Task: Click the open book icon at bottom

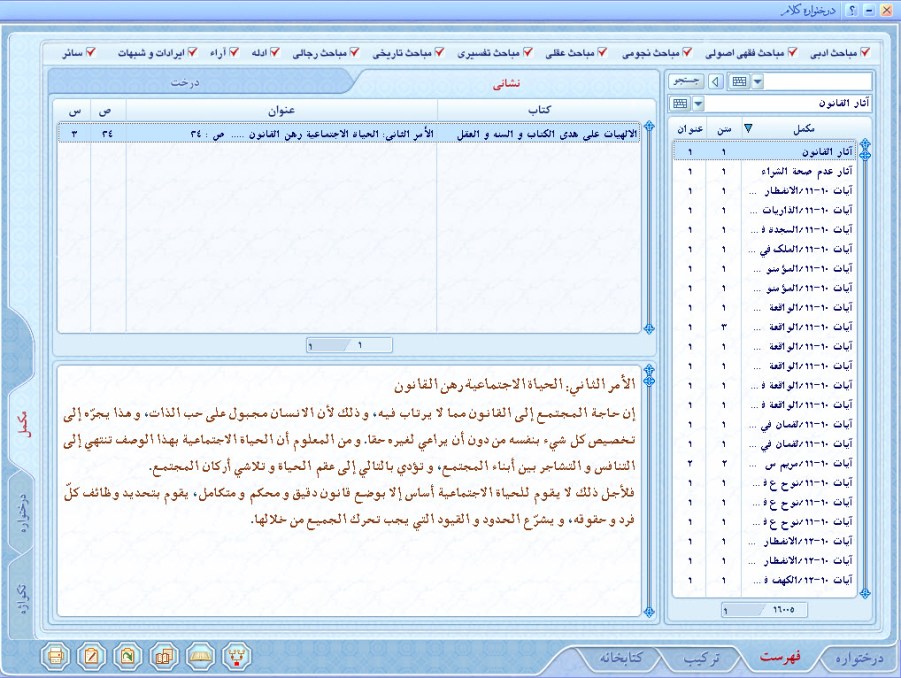Action: [200, 657]
